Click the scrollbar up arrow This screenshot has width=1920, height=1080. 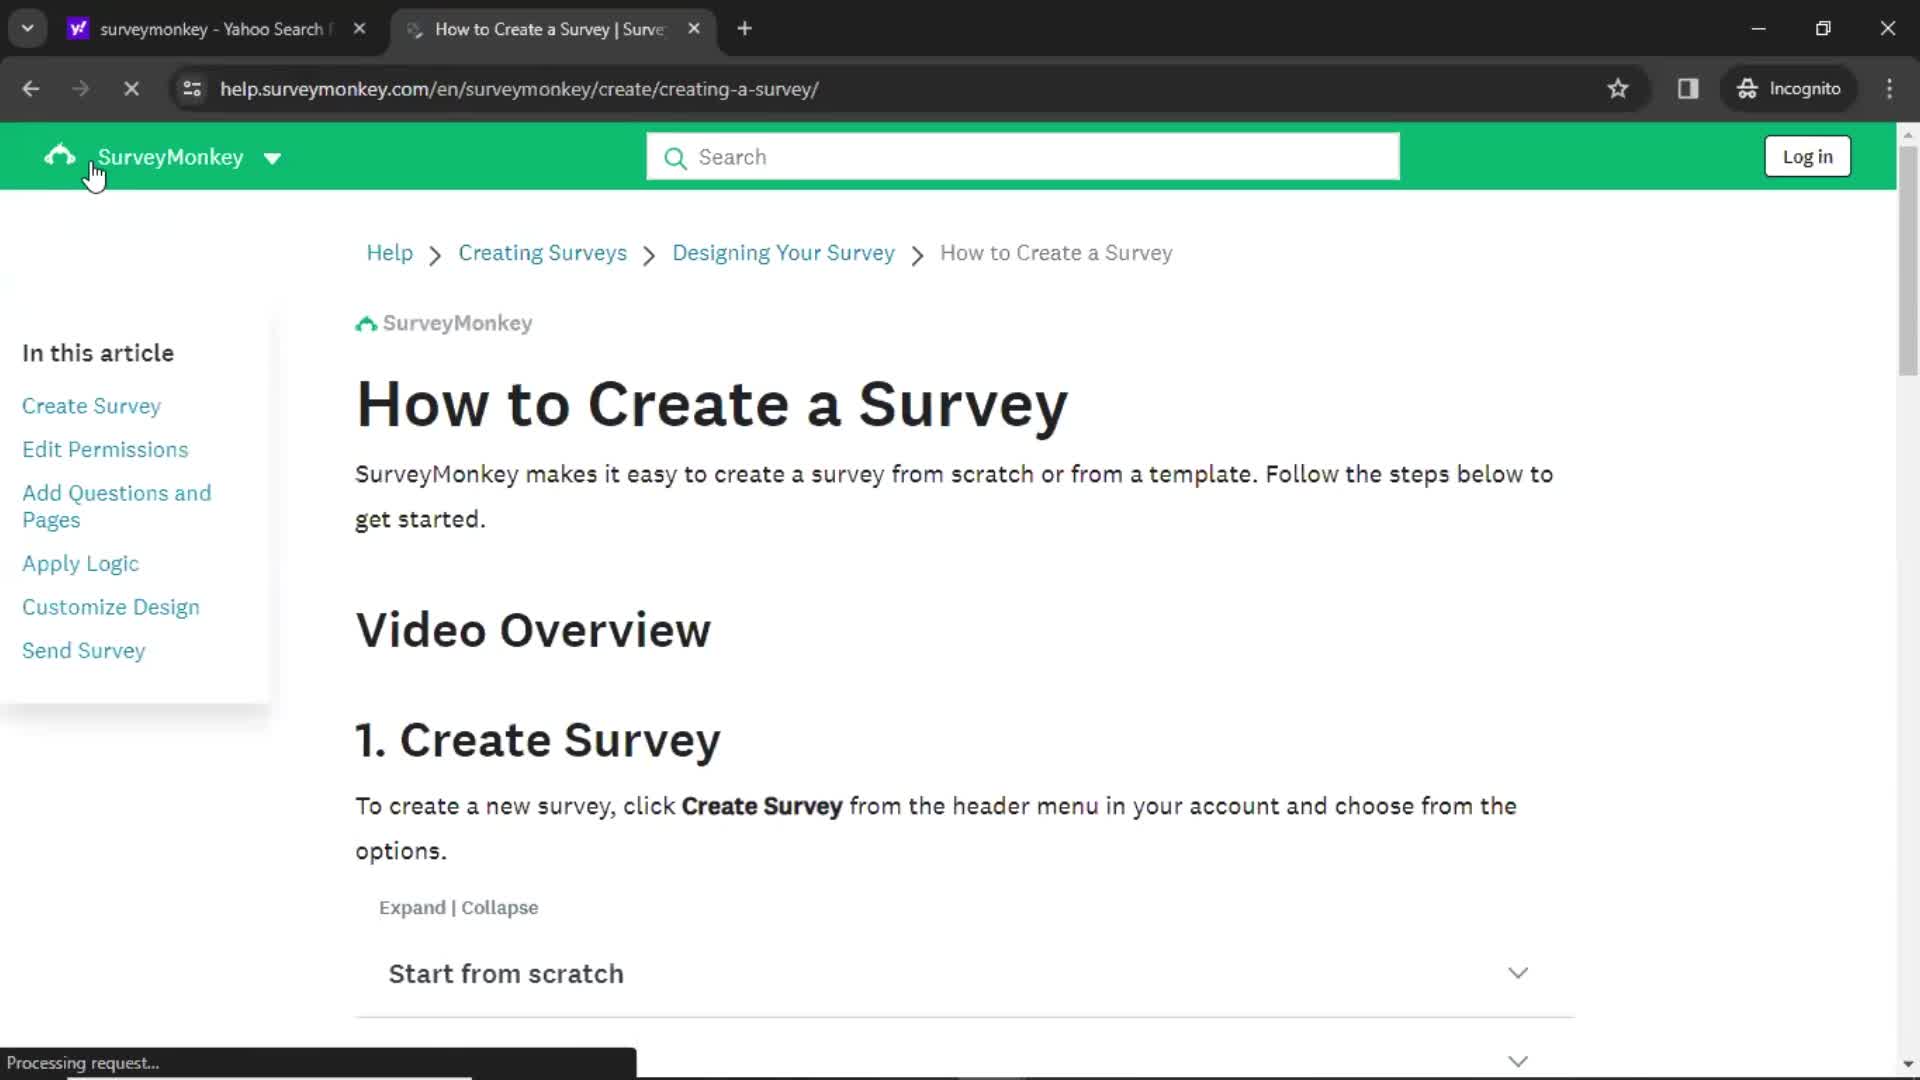tap(1908, 134)
